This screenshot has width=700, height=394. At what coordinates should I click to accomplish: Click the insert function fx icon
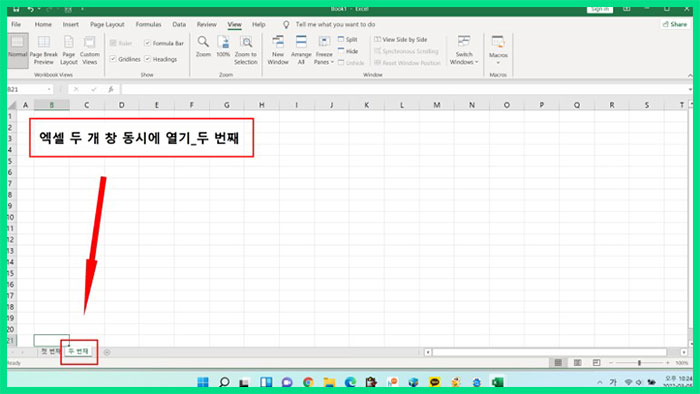(111, 89)
